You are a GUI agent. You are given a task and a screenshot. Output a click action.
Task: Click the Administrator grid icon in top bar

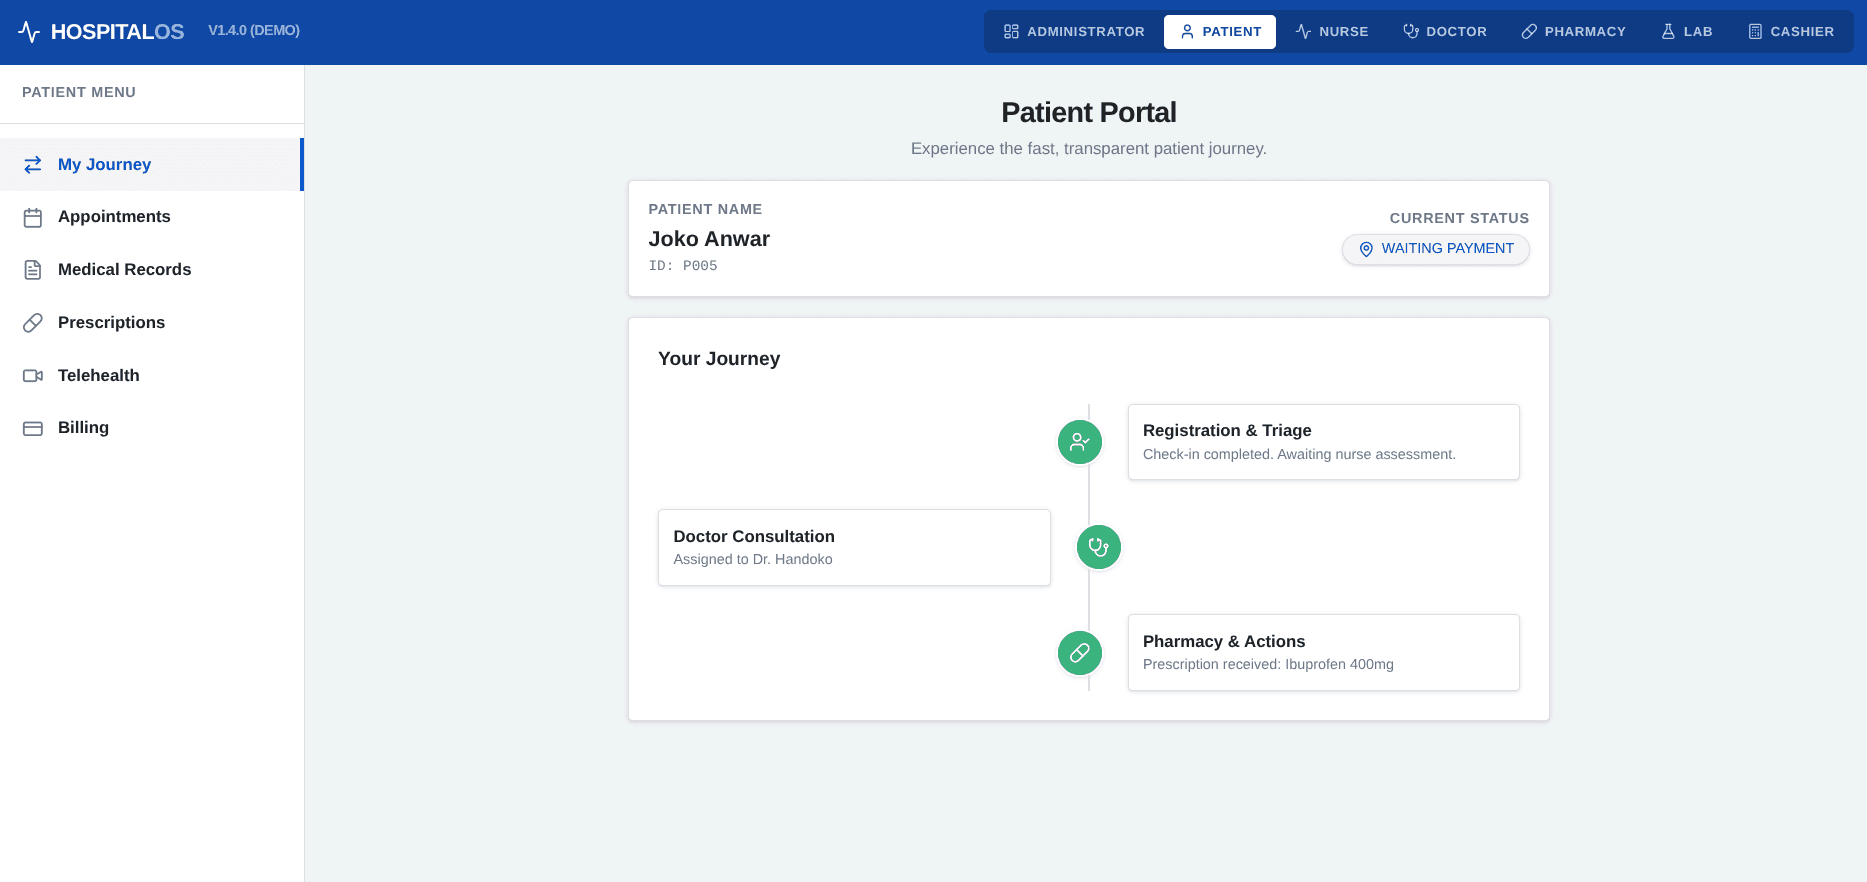tap(1011, 32)
